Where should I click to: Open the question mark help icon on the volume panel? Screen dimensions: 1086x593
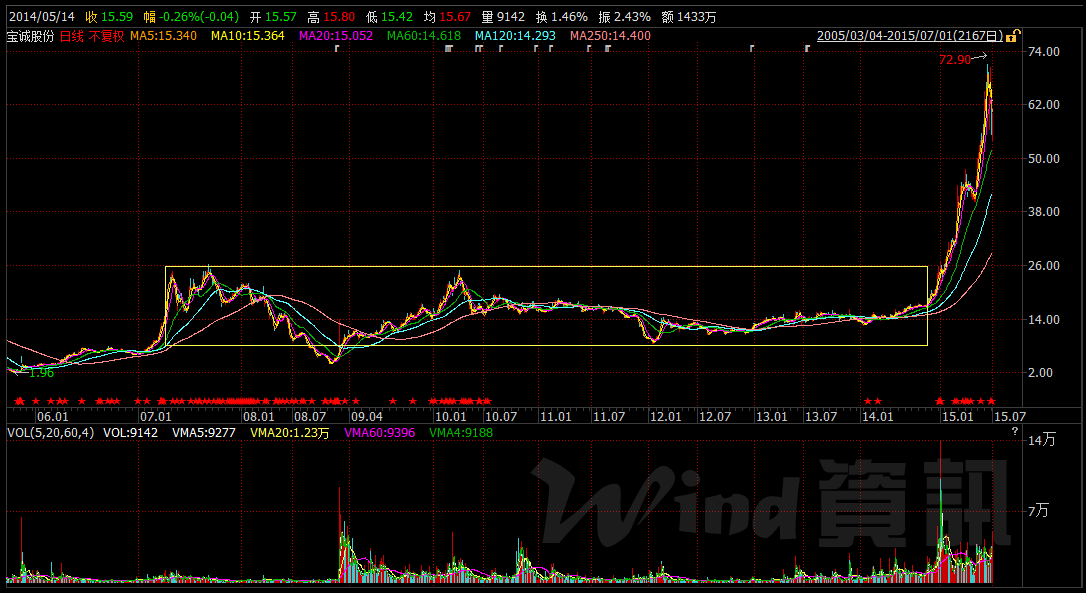pyautogui.click(x=1015, y=431)
